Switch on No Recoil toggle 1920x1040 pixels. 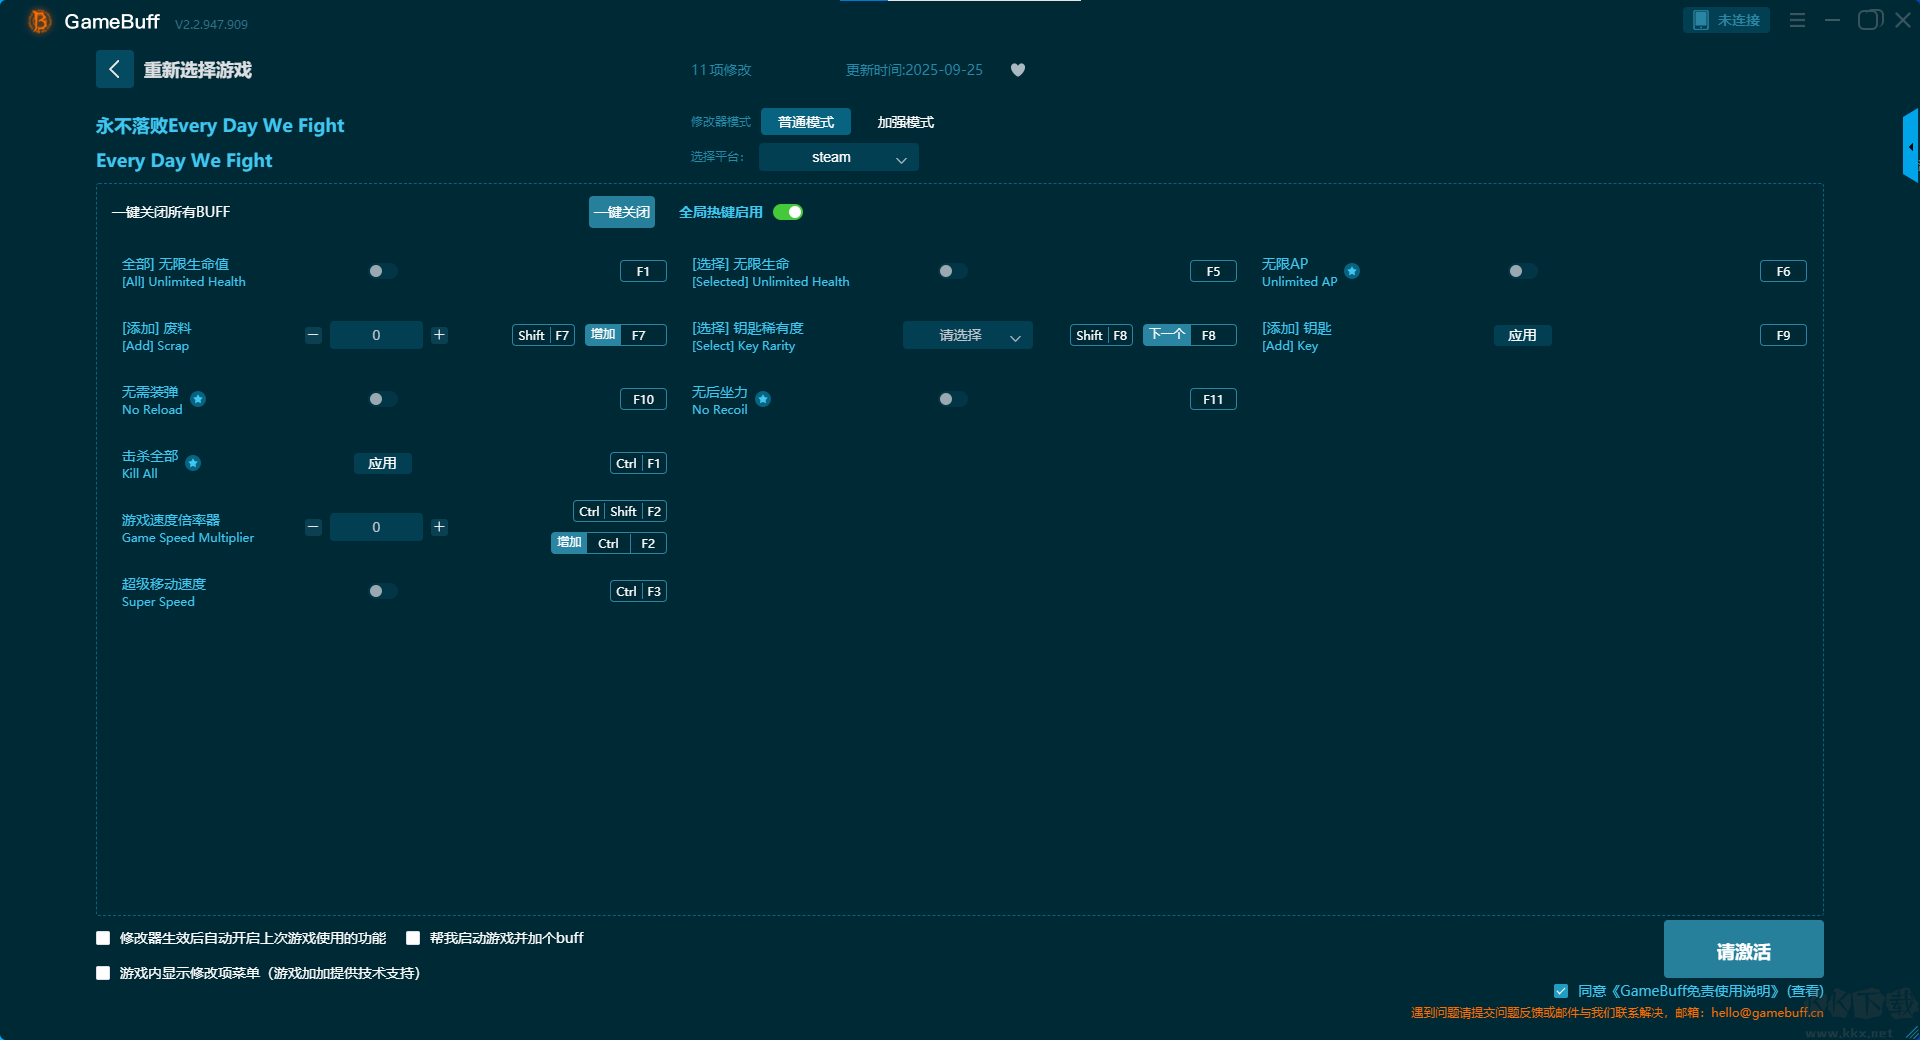click(x=952, y=399)
